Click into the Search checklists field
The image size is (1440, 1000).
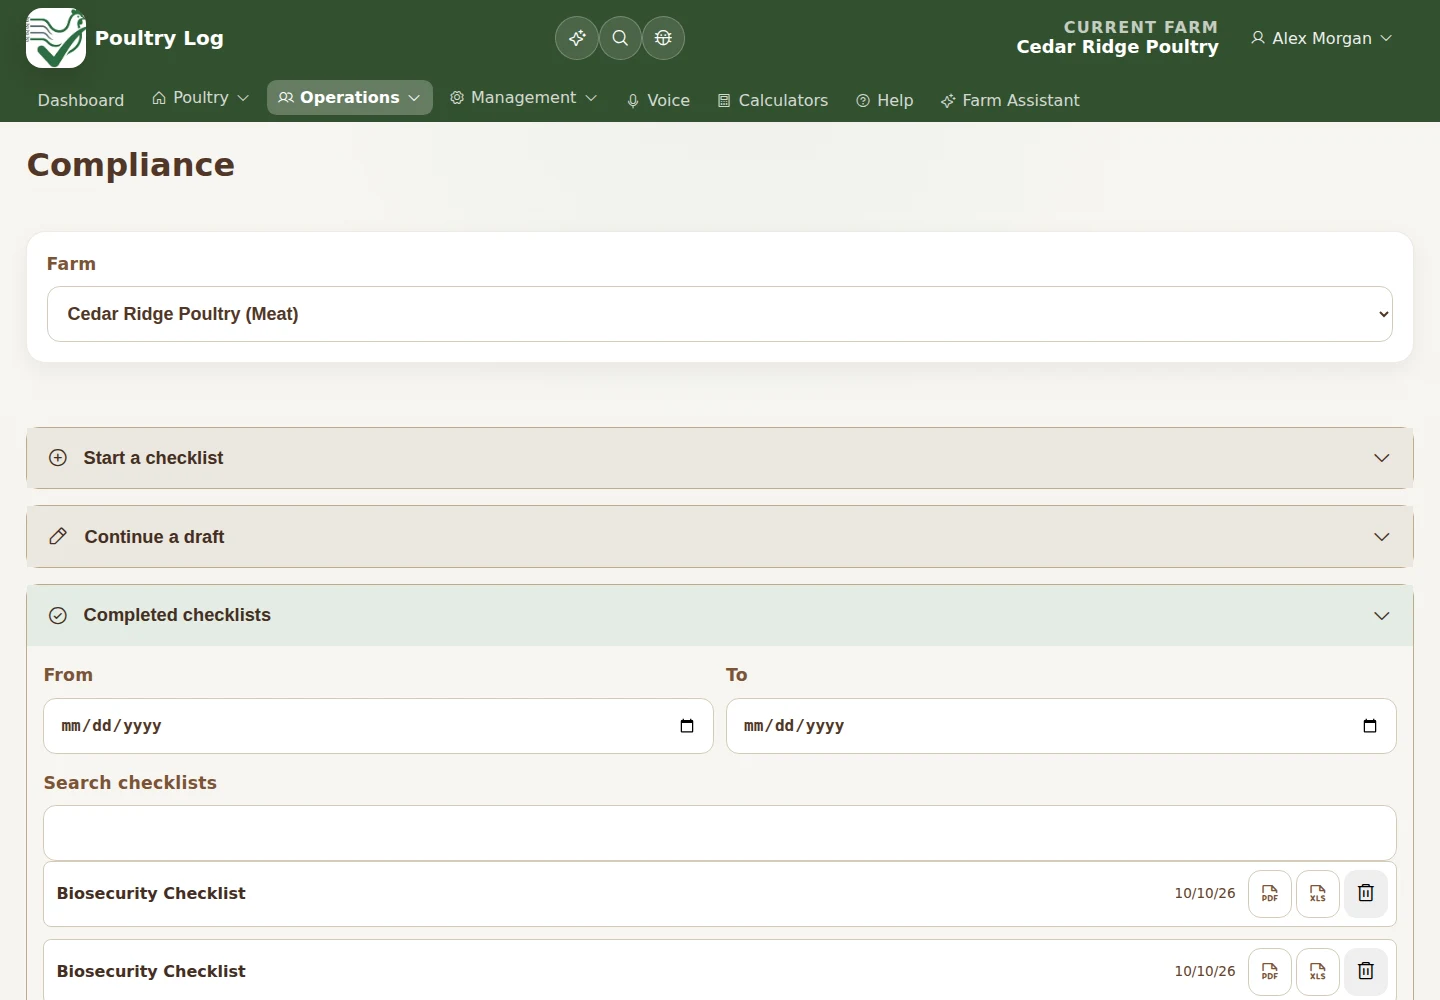pos(720,833)
